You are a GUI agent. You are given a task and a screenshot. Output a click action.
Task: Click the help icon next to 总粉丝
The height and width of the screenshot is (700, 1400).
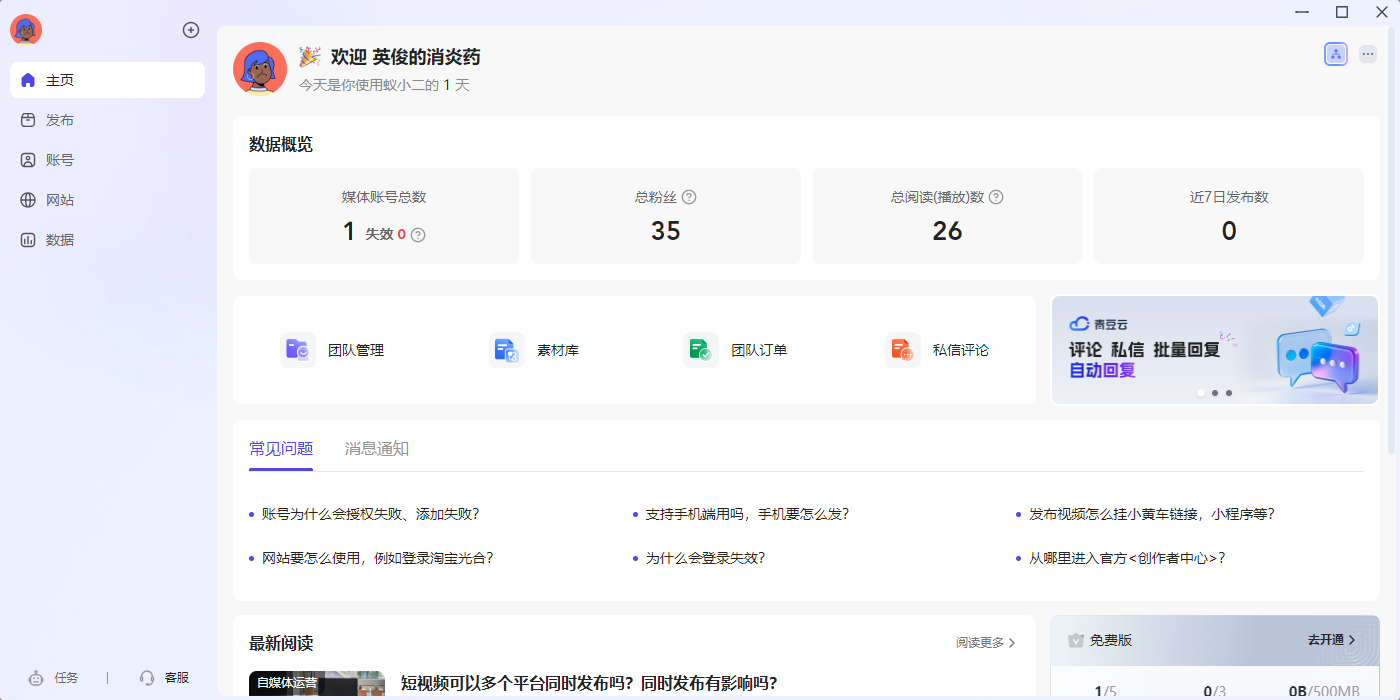pyautogui.click(x=689, y=197)
